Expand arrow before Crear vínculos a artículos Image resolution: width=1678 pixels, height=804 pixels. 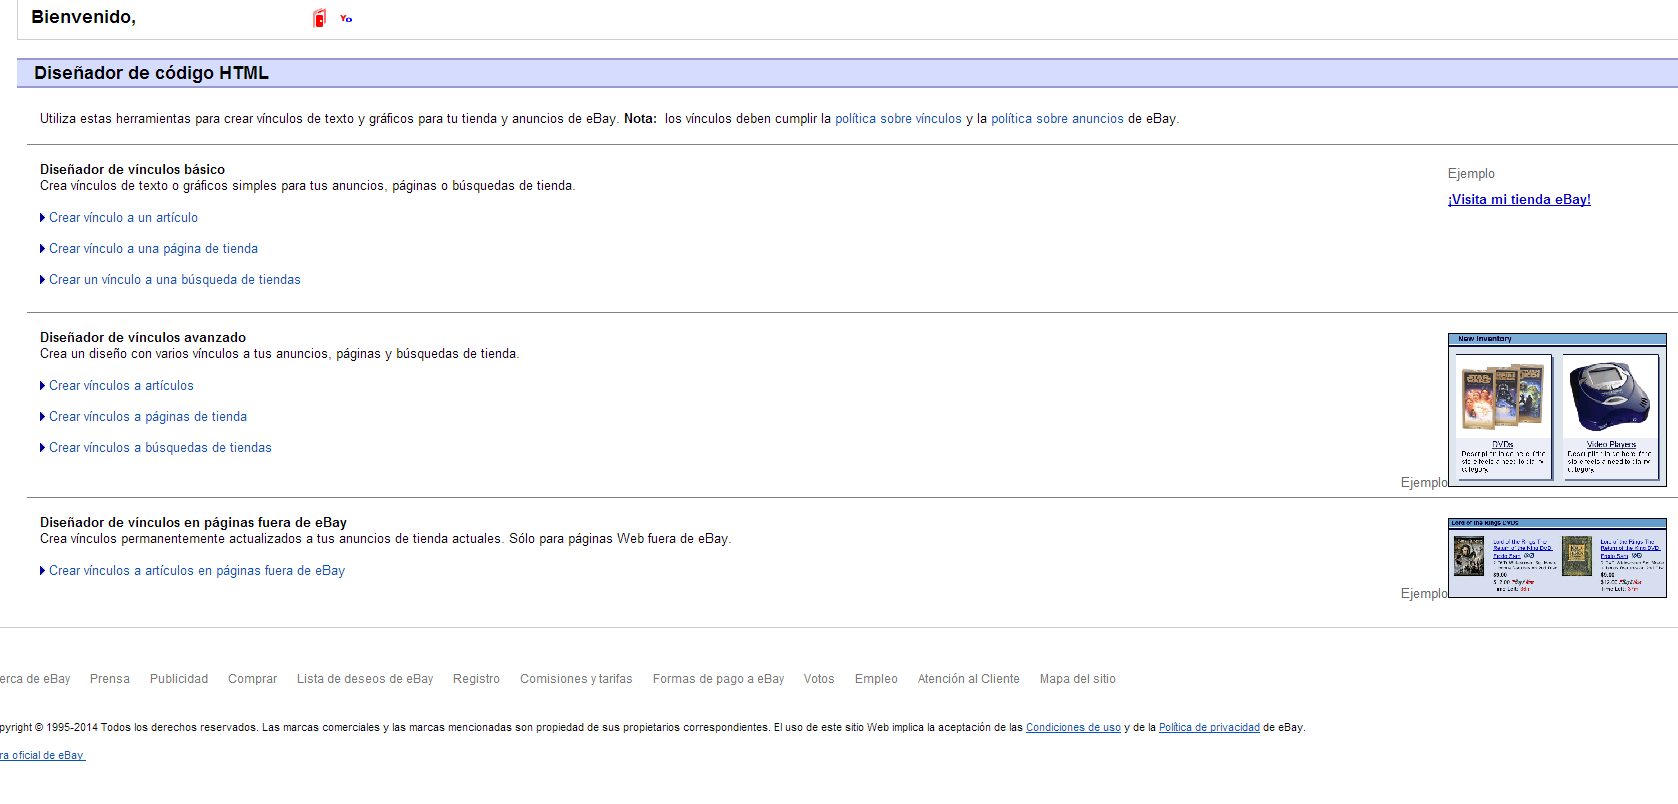(42, 386)
